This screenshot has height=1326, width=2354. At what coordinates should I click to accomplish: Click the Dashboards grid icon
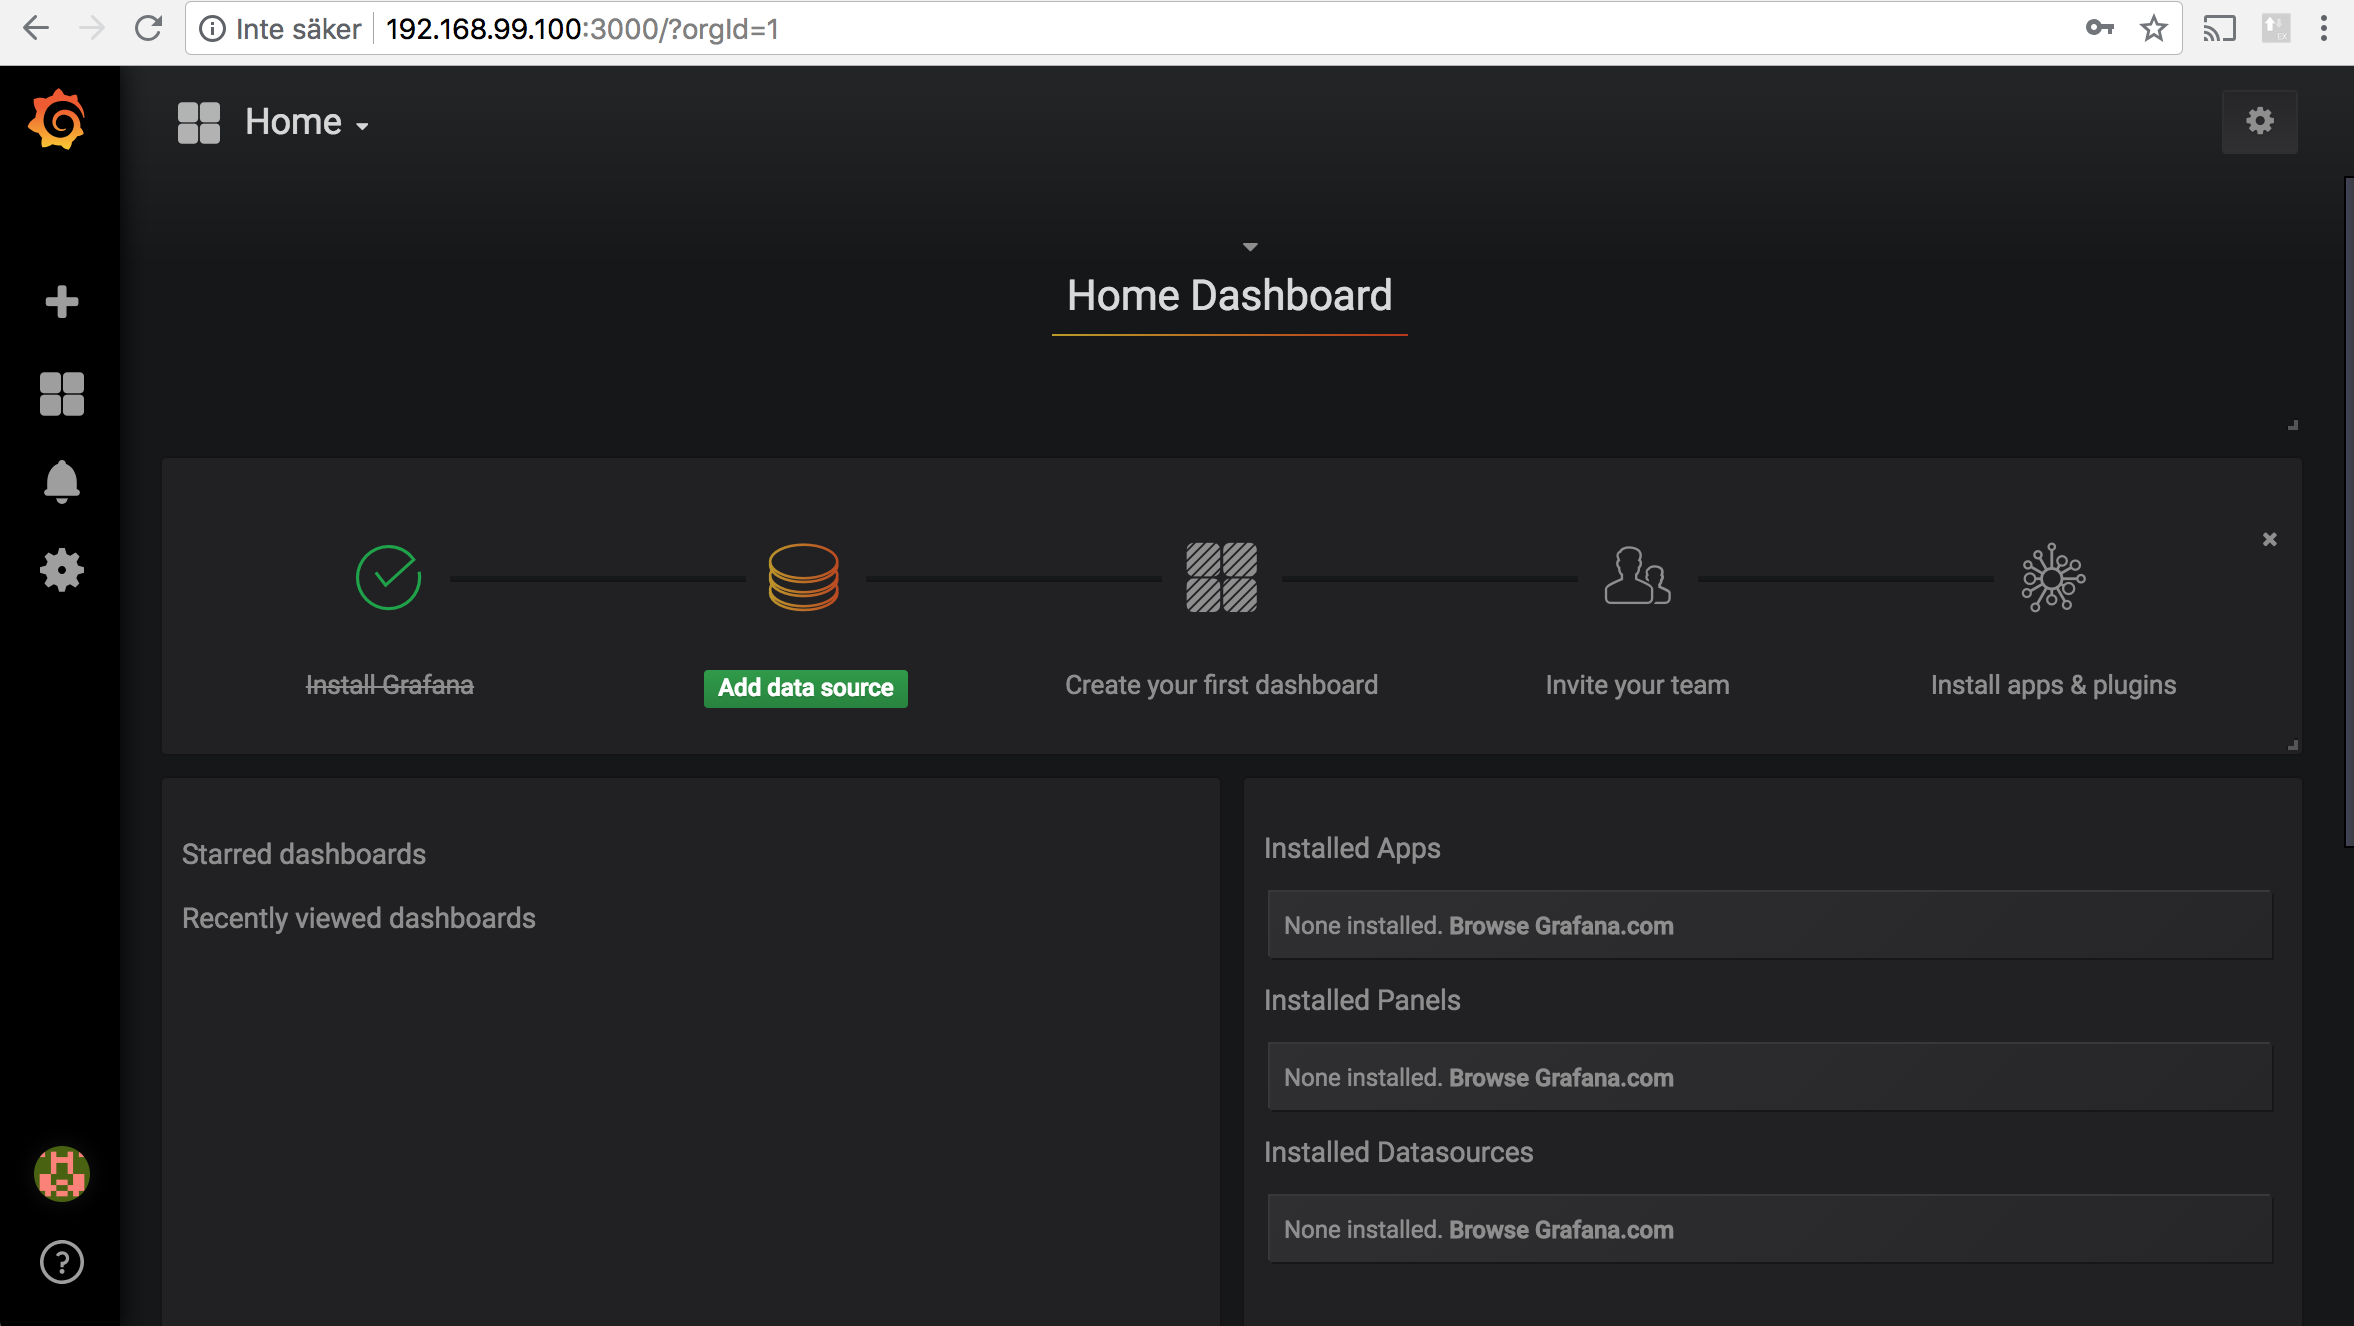(60, 393)
